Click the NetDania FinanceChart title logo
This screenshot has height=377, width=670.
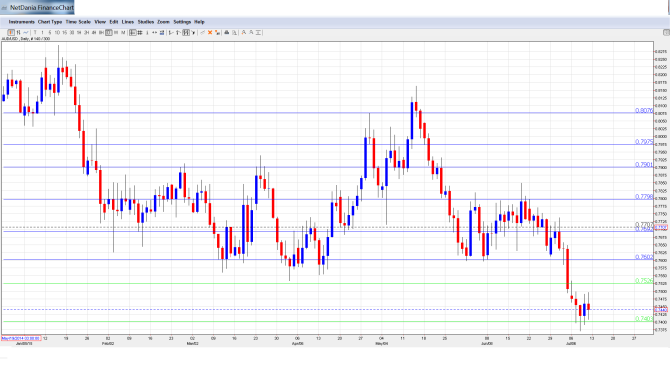click(x=37, y=7)
